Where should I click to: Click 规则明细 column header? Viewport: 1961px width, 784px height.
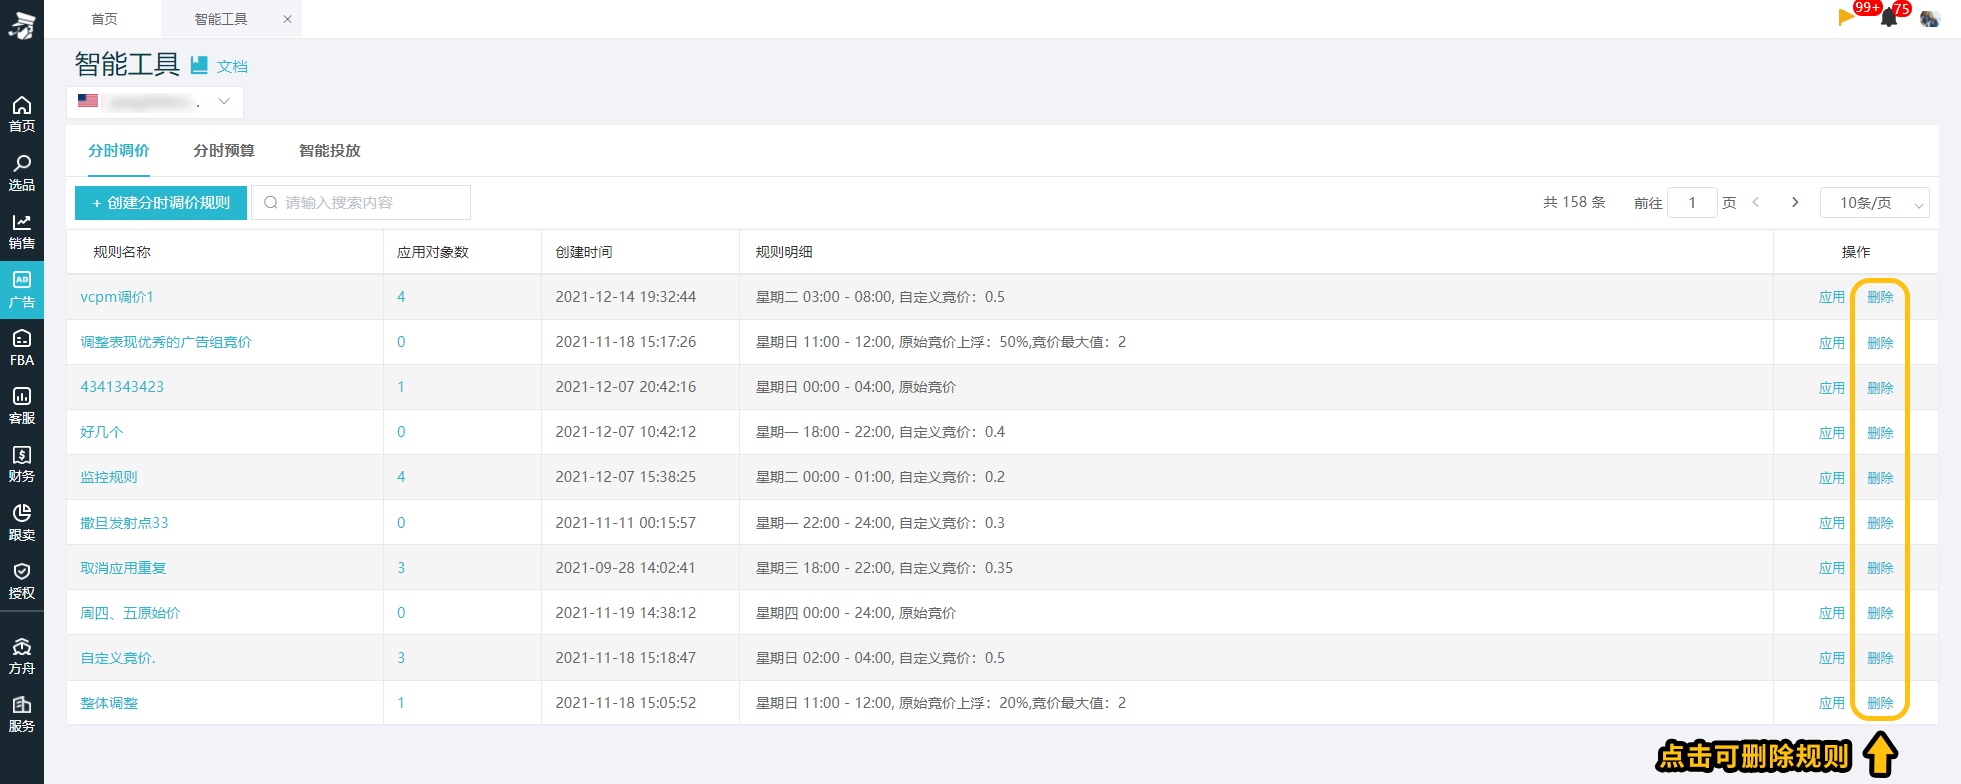pyautogui.click(x=784, y=252)
